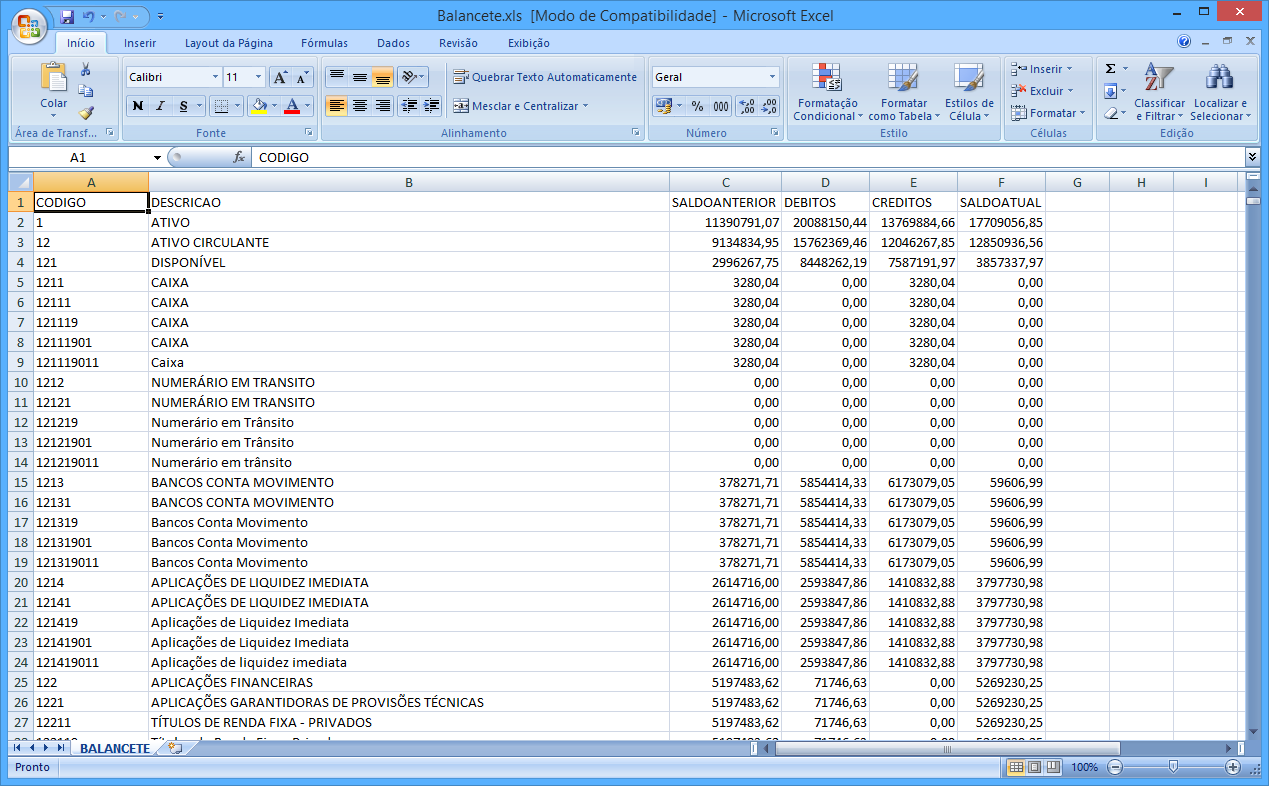Center cell text horizontally

tap(360, 106)
